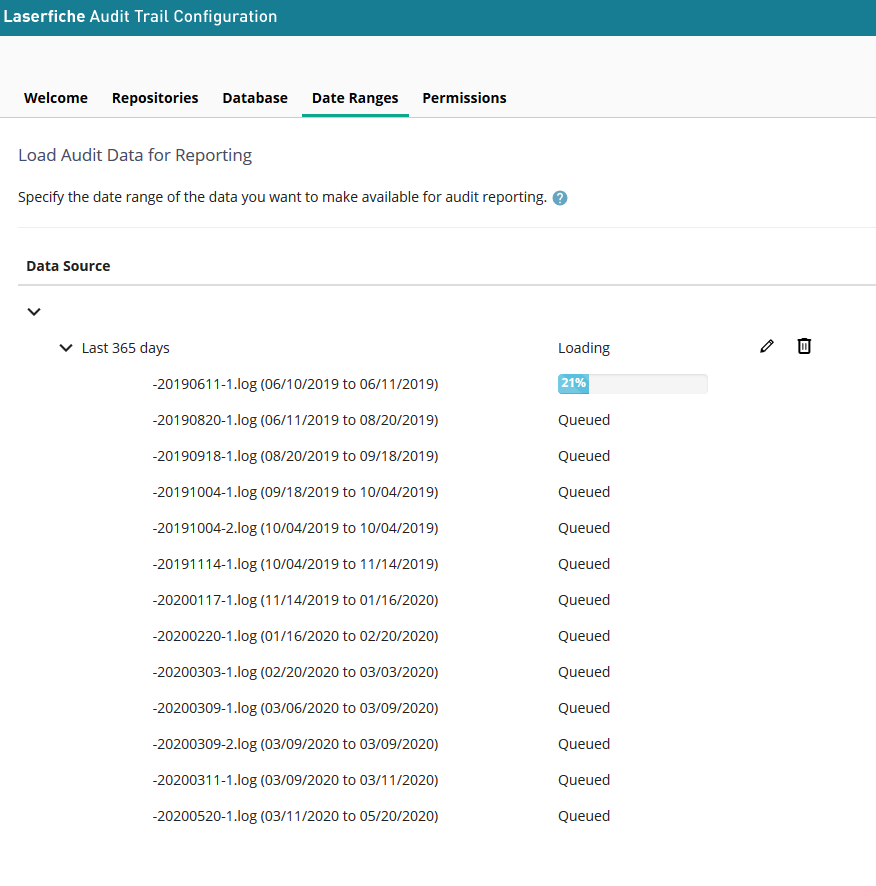Screen dimensions: 876x886
Task: Click Queued status for -20190918-1.log
Action: (584, 456)
